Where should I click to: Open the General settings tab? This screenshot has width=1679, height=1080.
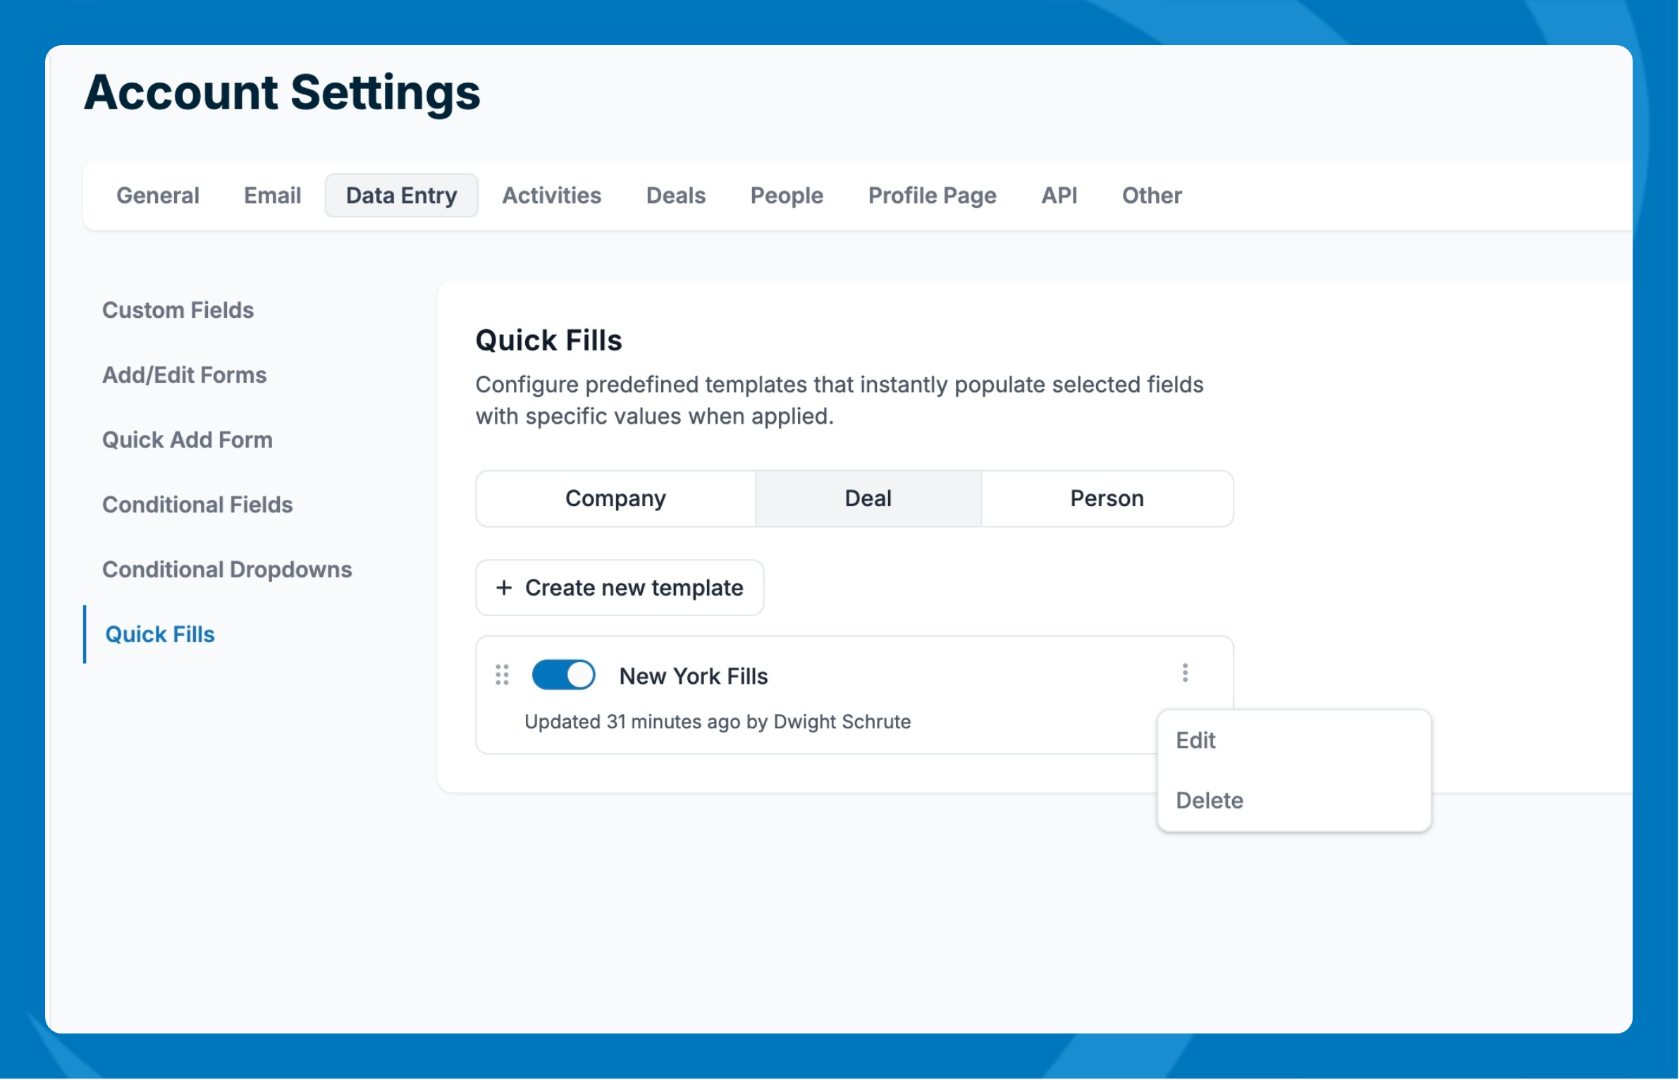158,196
